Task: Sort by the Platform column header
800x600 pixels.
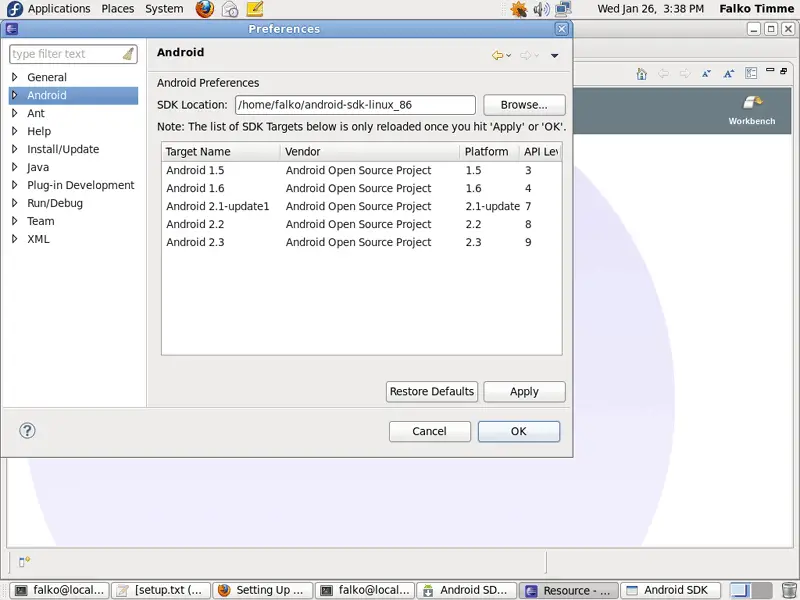Action: [489, 152]
